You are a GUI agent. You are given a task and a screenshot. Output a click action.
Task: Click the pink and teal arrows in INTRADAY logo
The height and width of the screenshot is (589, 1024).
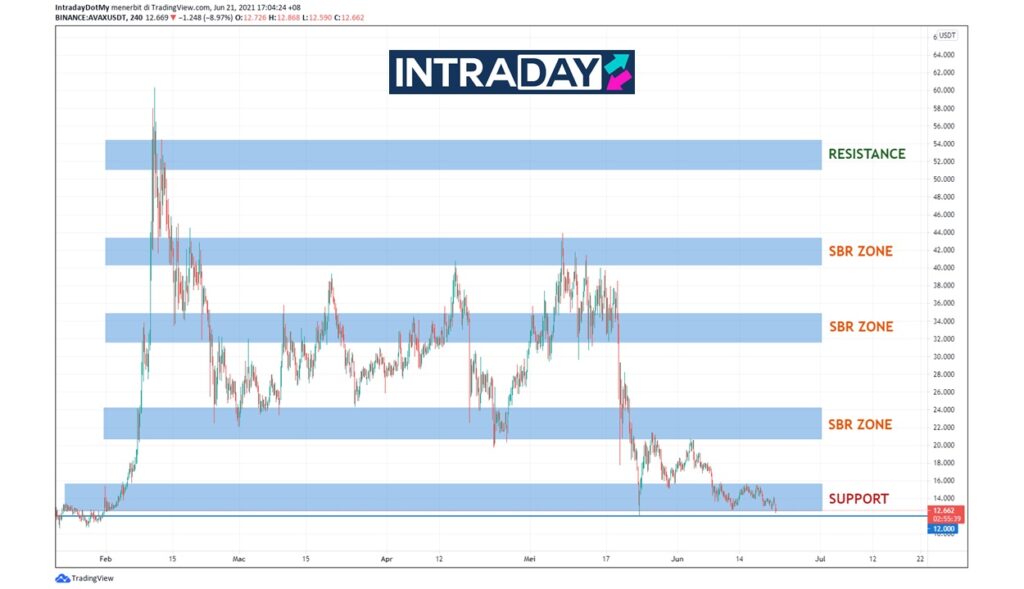click(x=617, y=72)
